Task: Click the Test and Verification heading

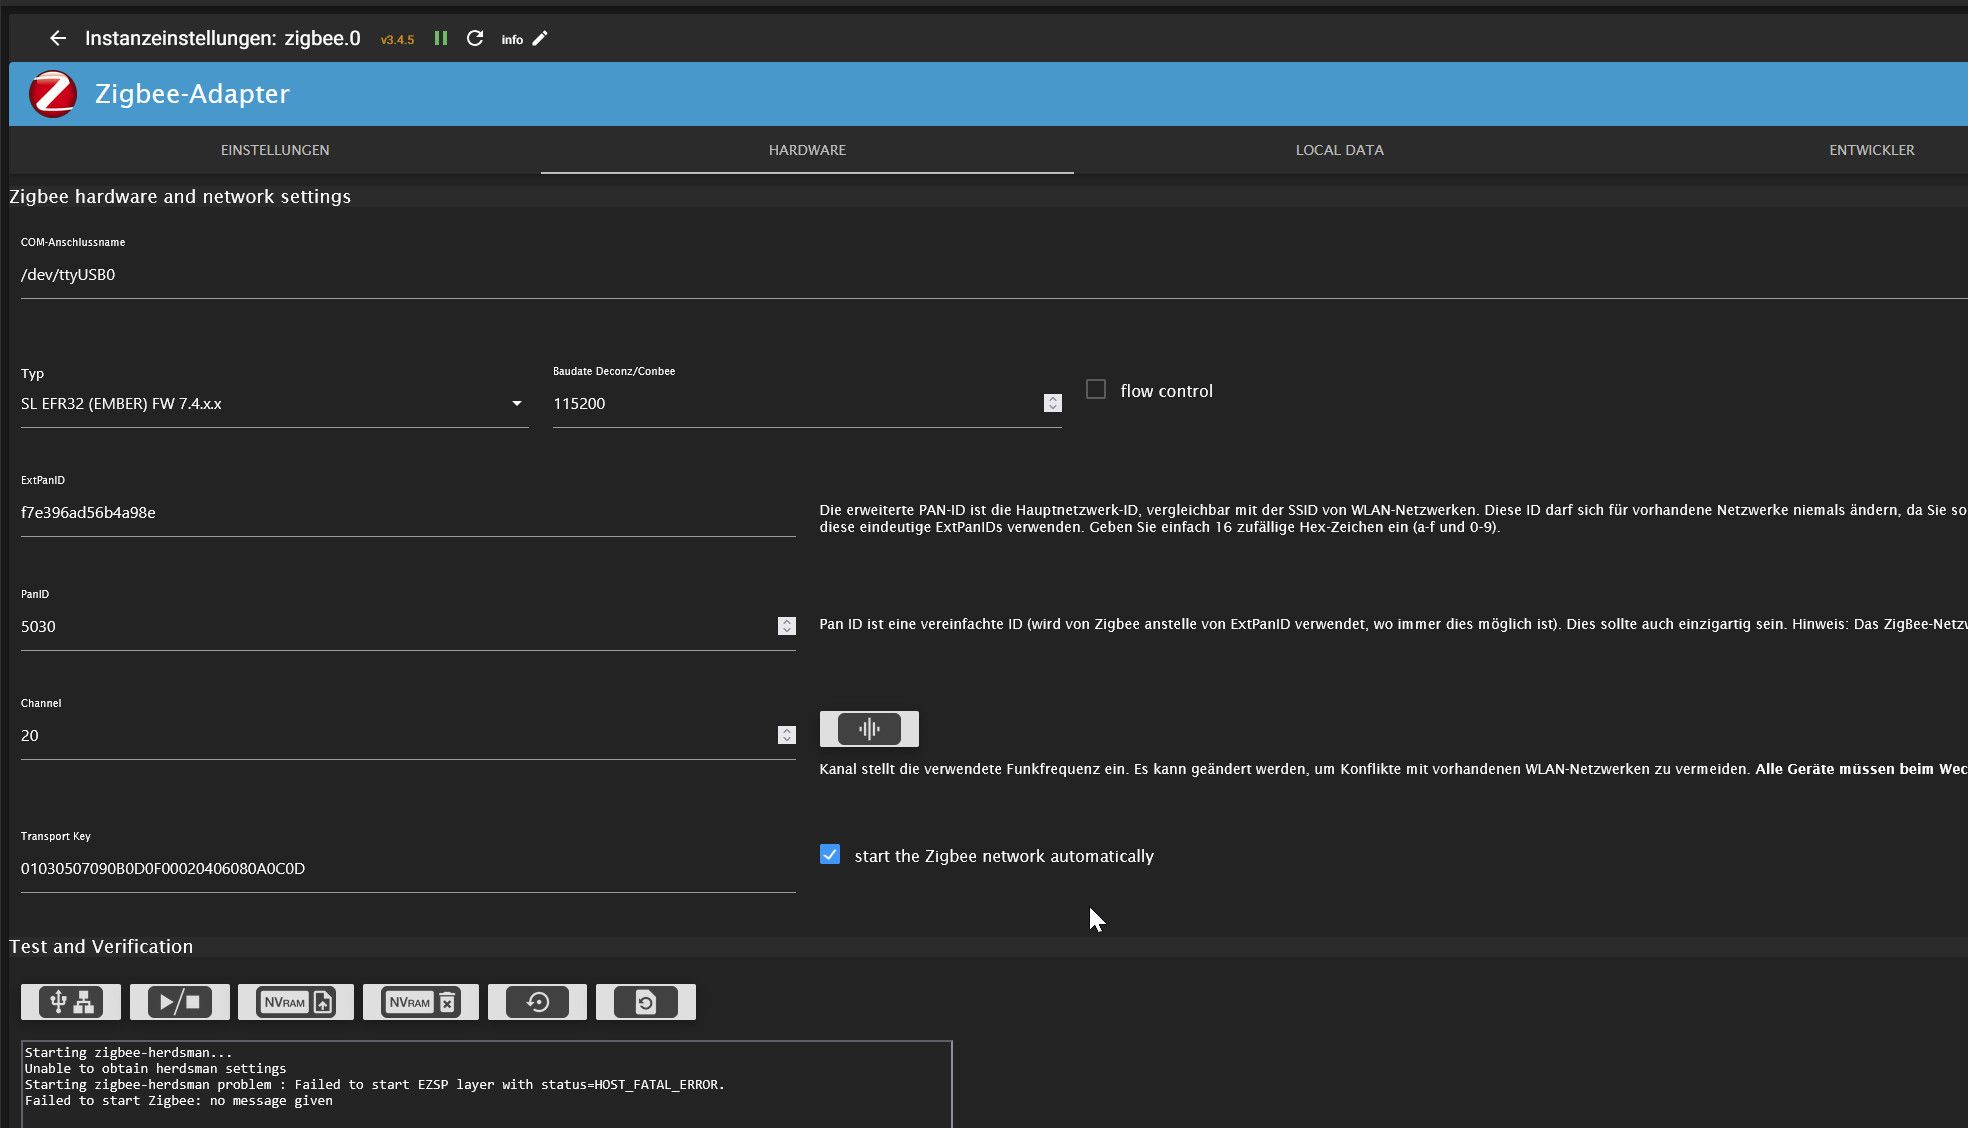Action: click(x=101, y=947)
